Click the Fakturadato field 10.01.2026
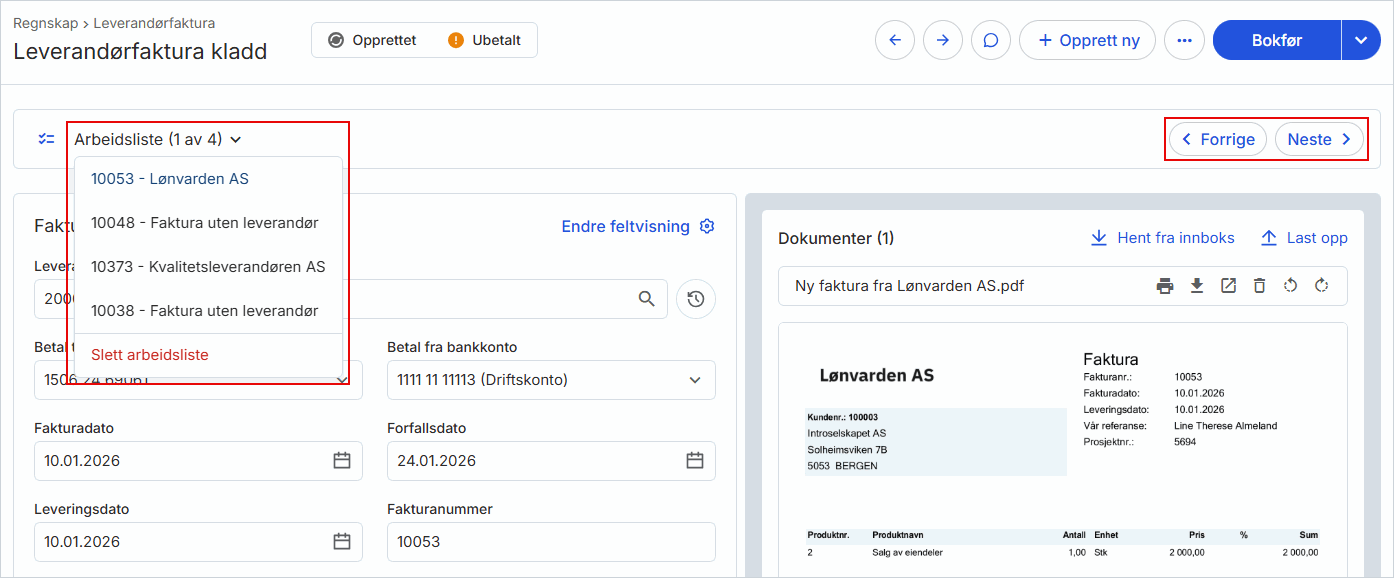 [198, 461]
